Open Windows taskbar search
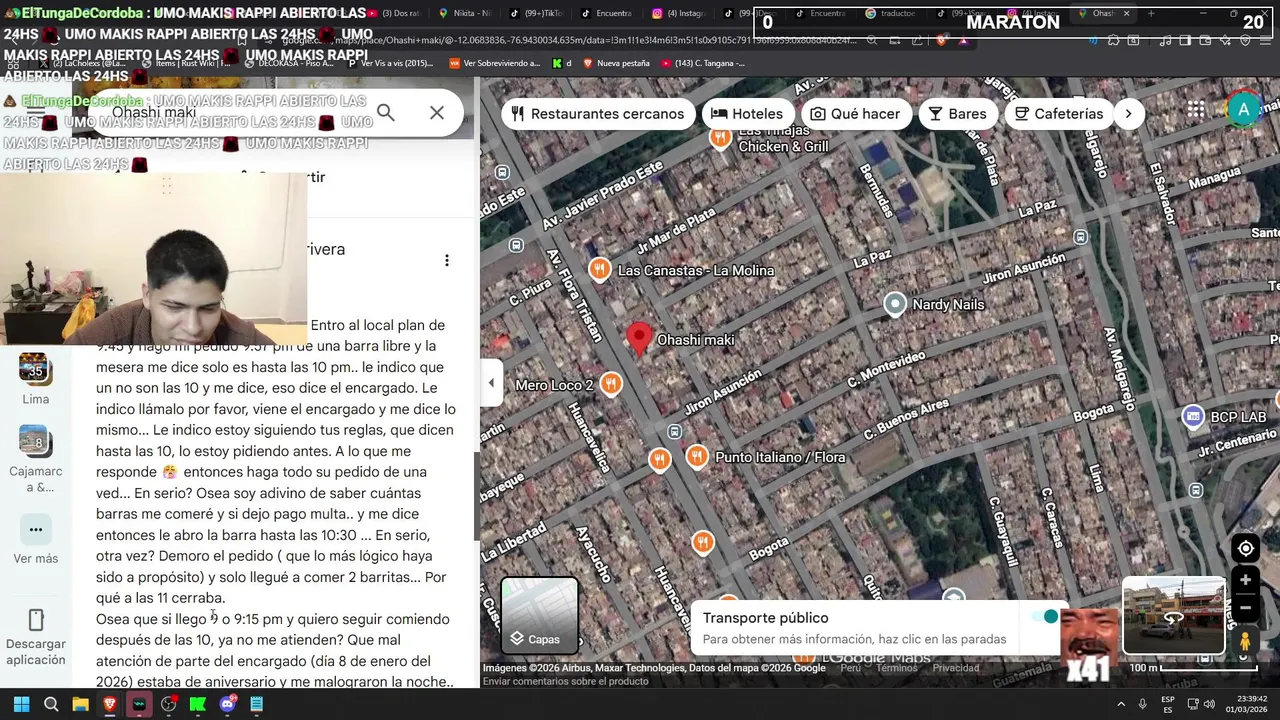 pos(51,704)
